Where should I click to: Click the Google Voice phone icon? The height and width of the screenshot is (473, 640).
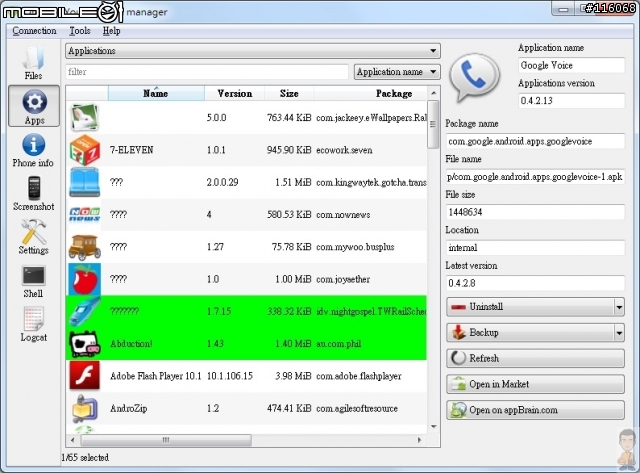pyautogui.click(x=474, y=78)
